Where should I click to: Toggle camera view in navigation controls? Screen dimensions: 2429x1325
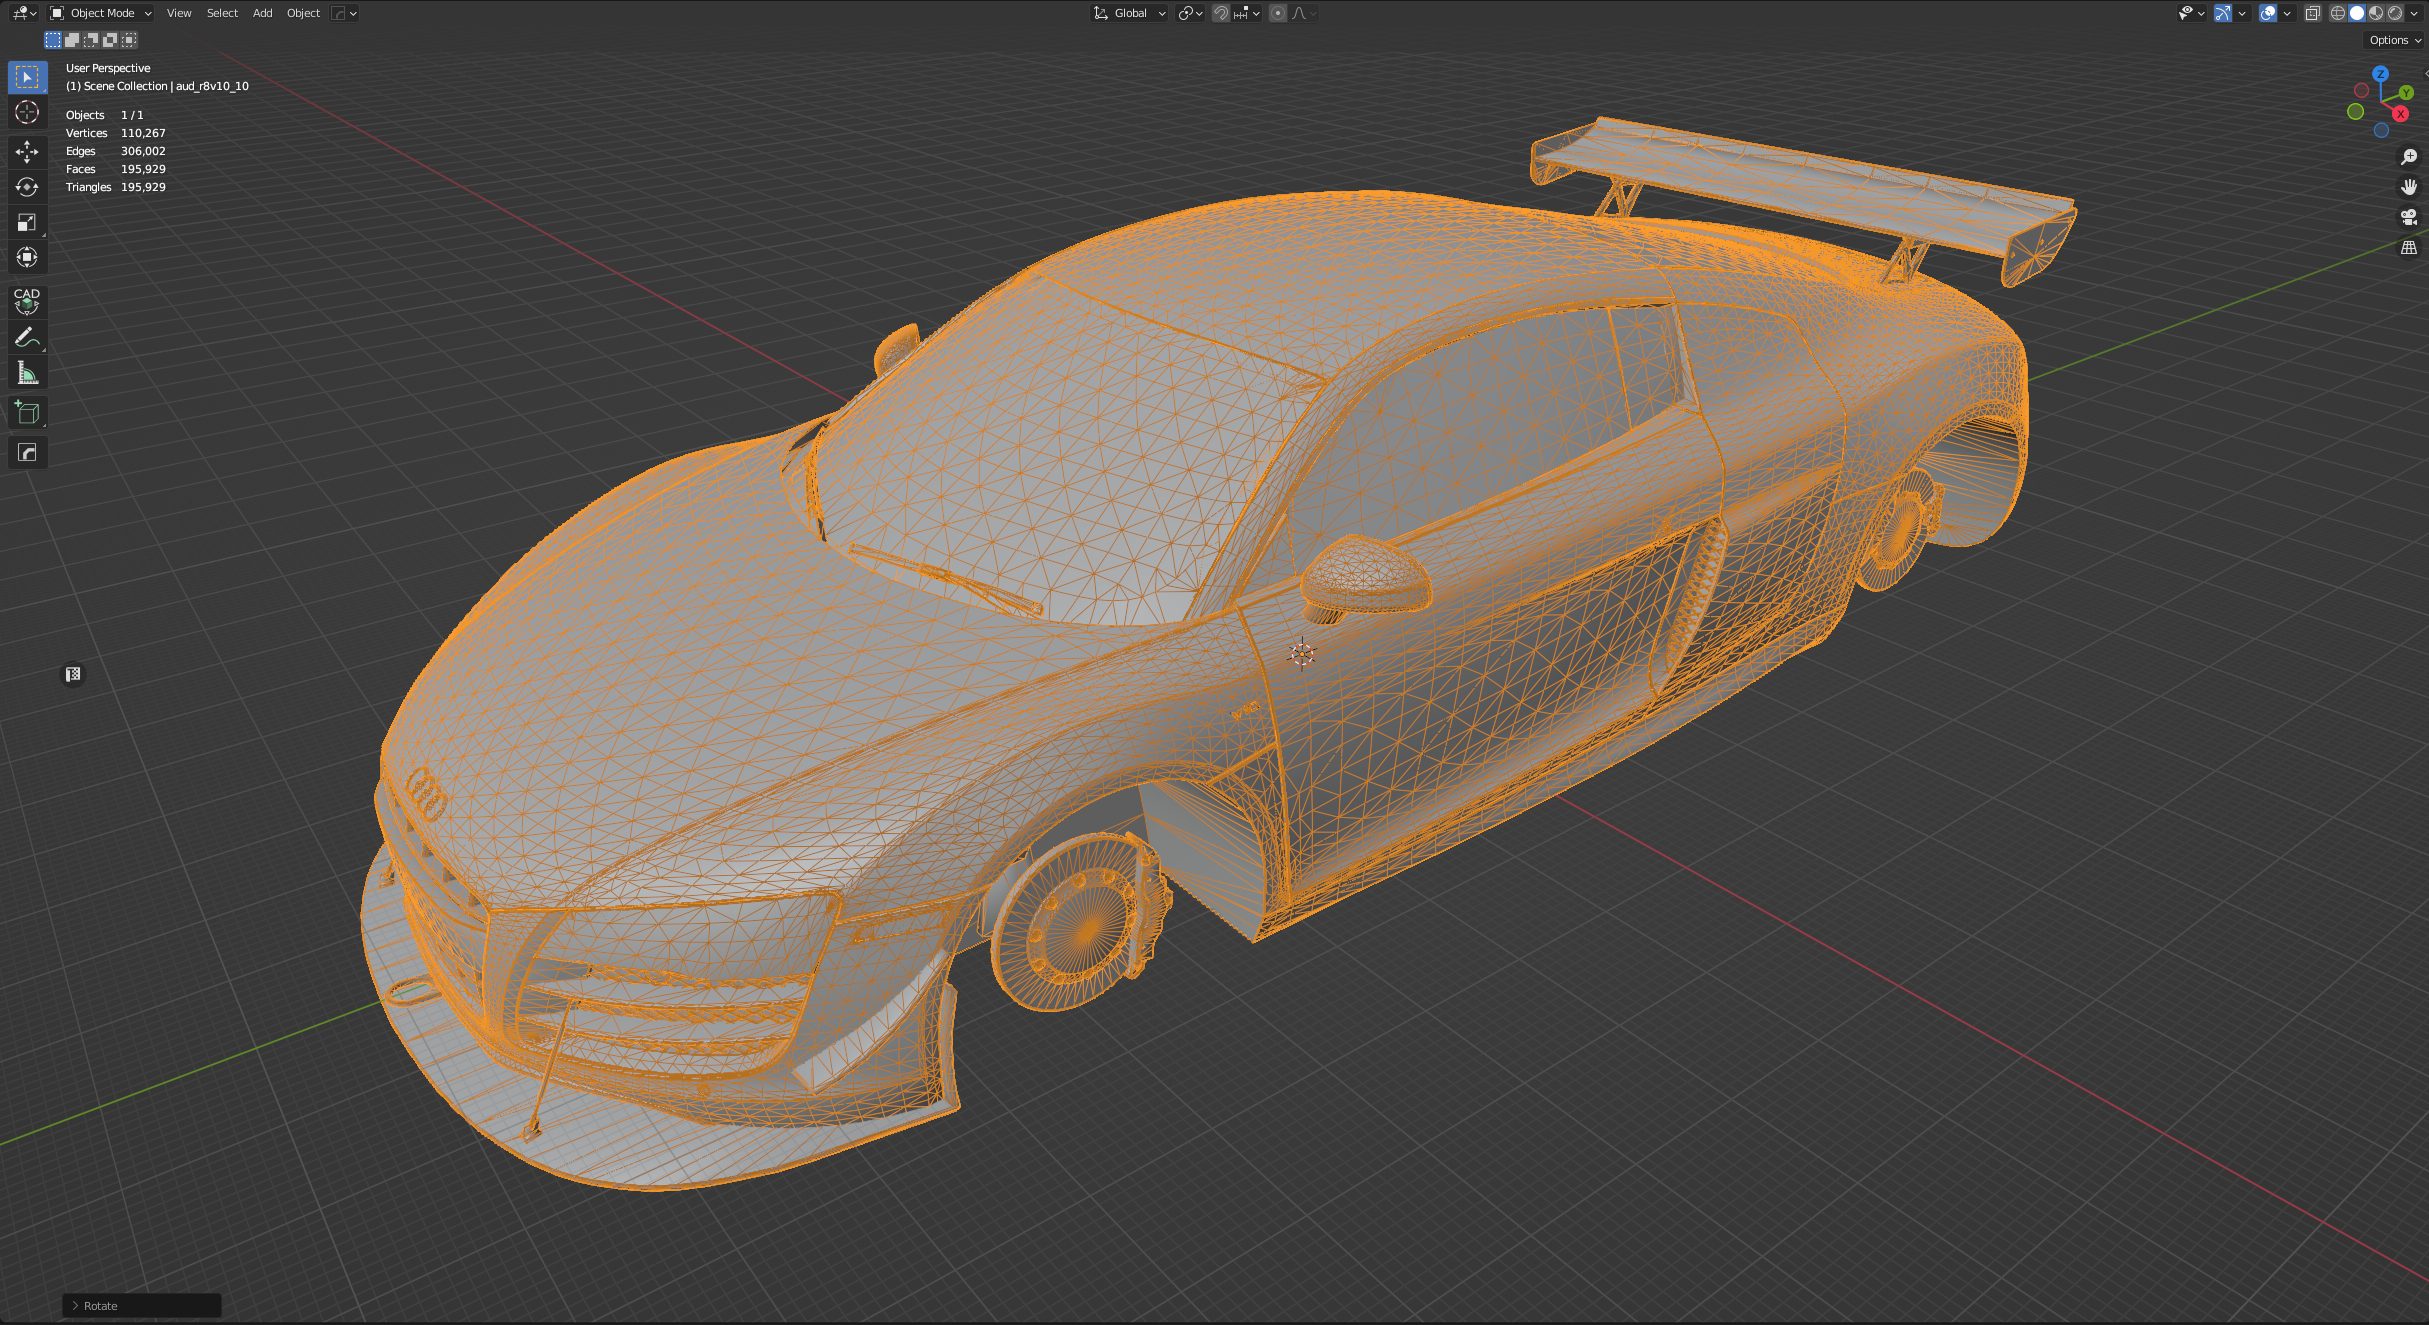(x=2409, y=217)
